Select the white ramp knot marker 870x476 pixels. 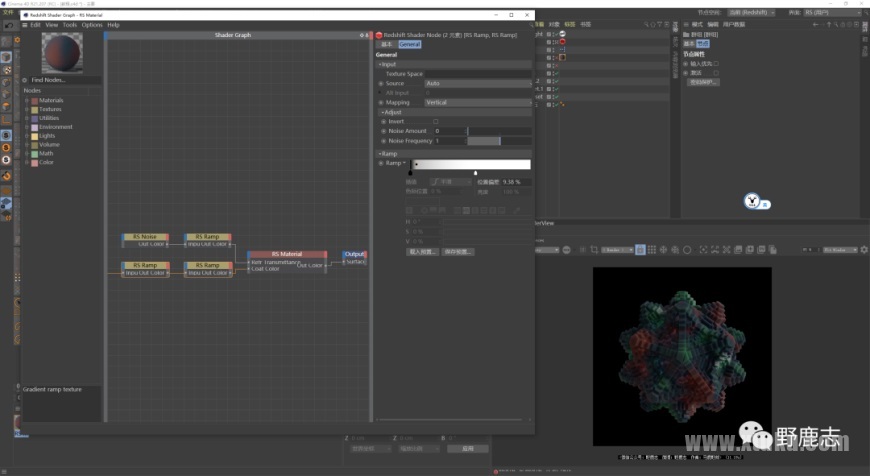pos(476,173)
